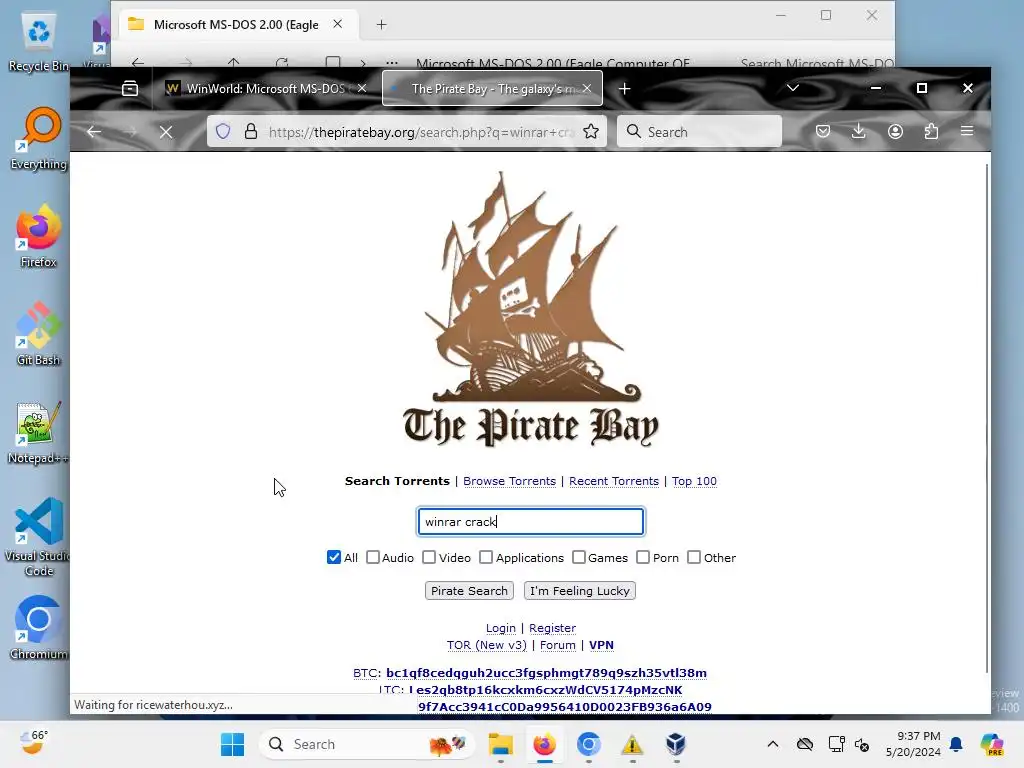1024x768 pixels.
Task: Open weather widget showing 66°
Action: pyautogui.click(x=33, y=743)
